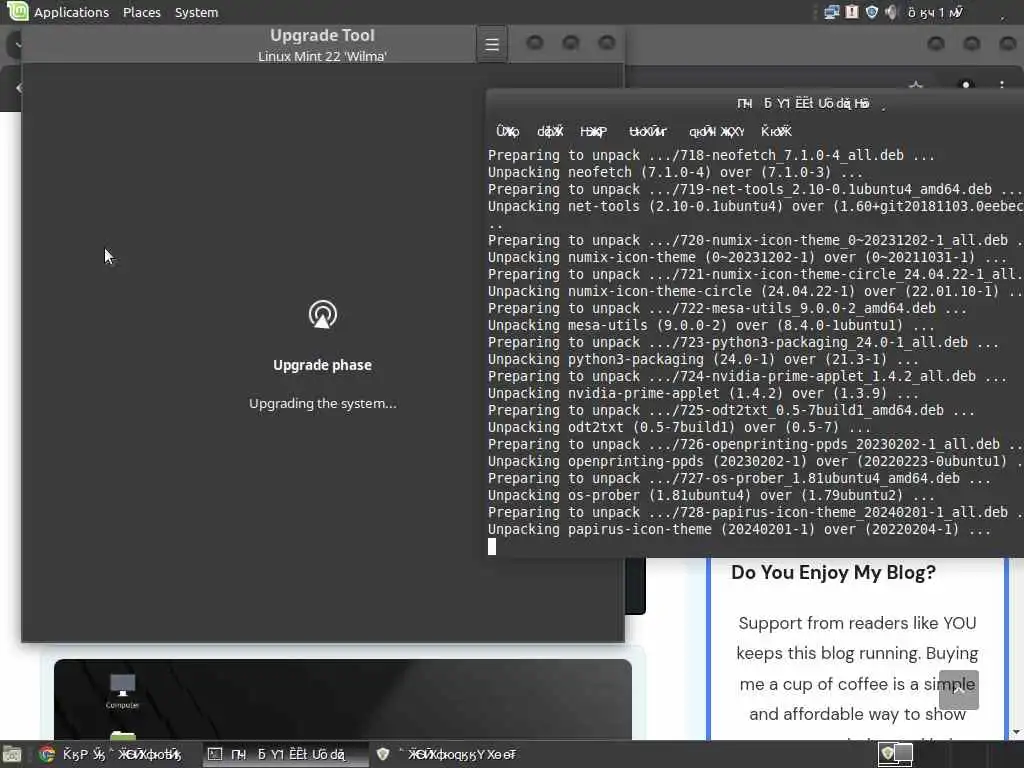Click the browser scrollbar down arrow

tap(1017, 733)
